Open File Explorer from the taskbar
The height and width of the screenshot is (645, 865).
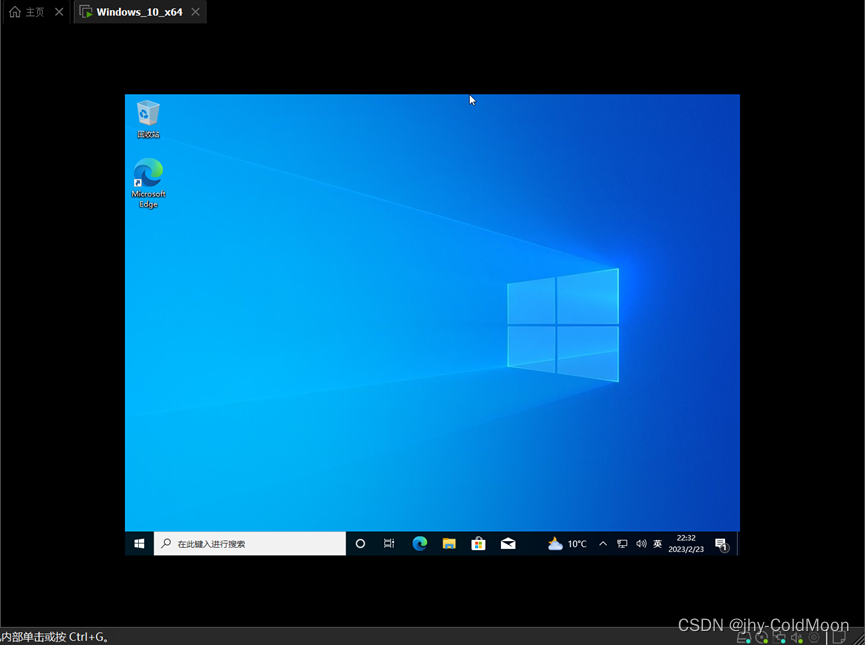(449, 543)
